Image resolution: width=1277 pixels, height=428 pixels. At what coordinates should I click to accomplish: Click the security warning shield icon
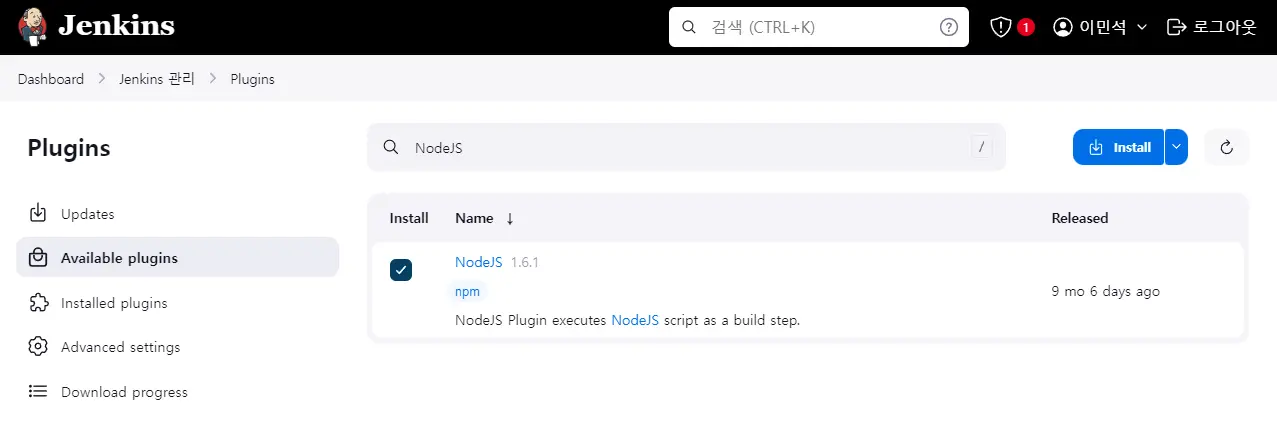coord(1001,27)
